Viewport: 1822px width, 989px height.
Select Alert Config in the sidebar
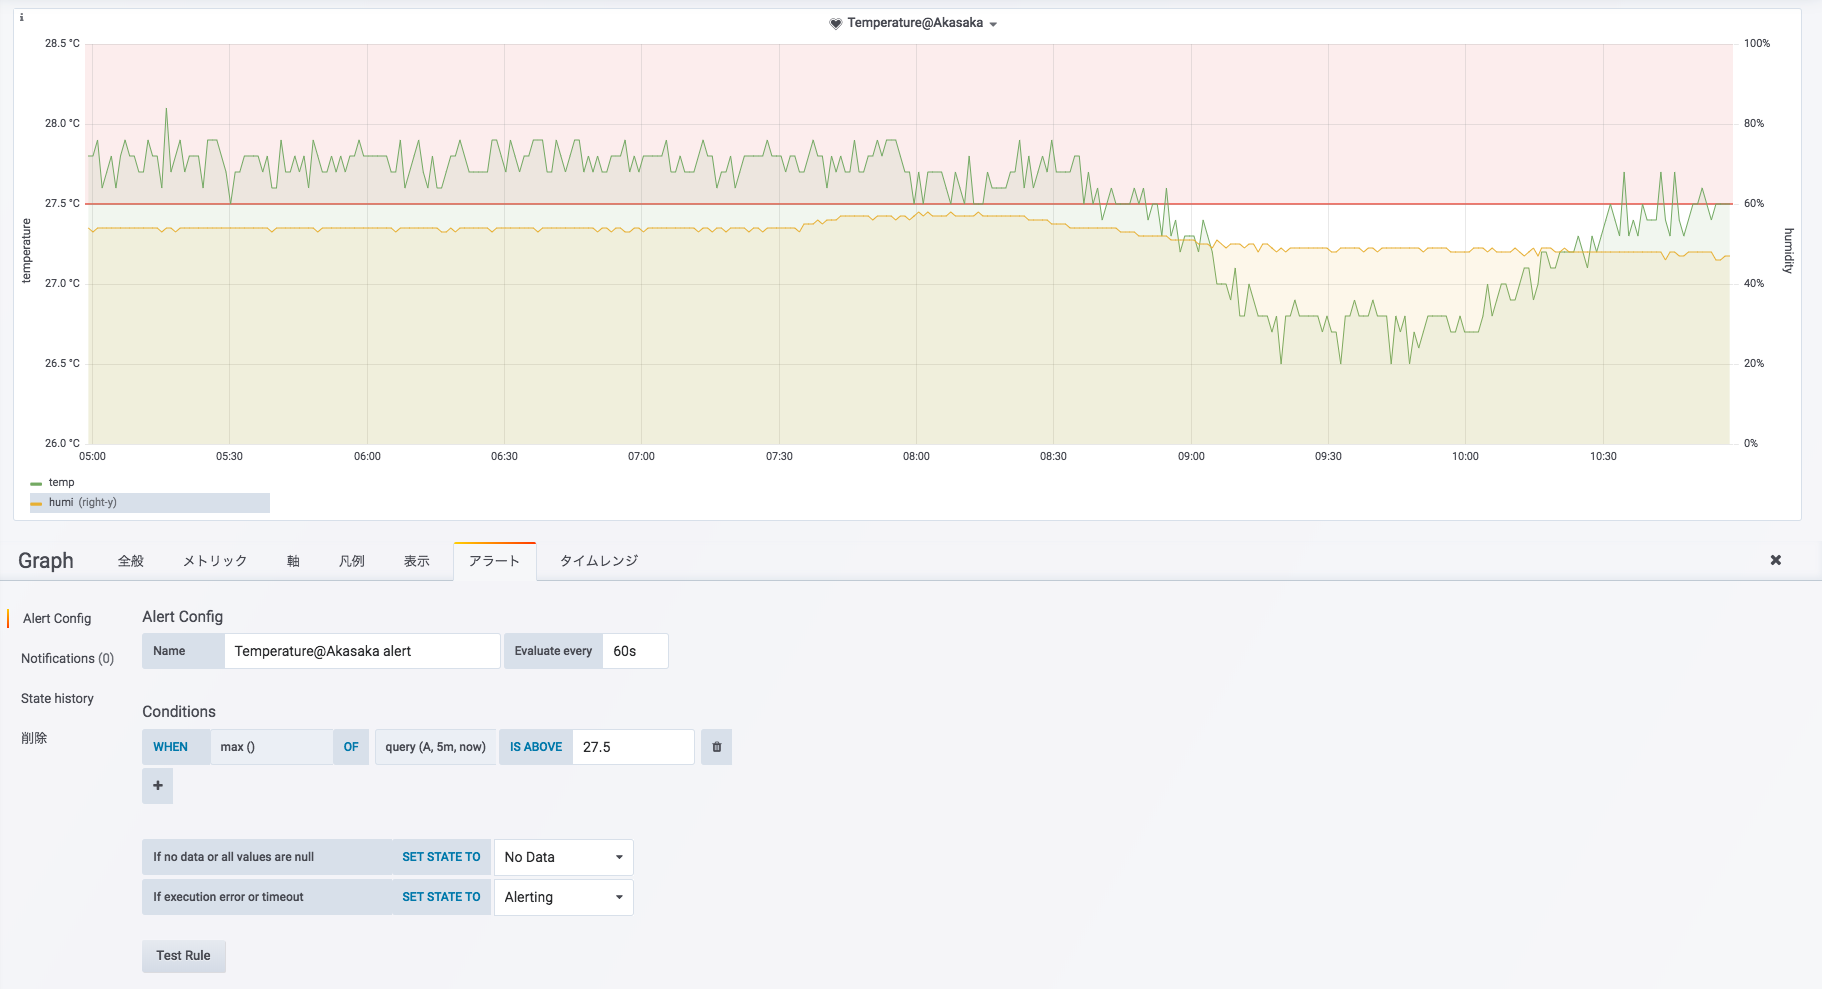pos(57,619)
